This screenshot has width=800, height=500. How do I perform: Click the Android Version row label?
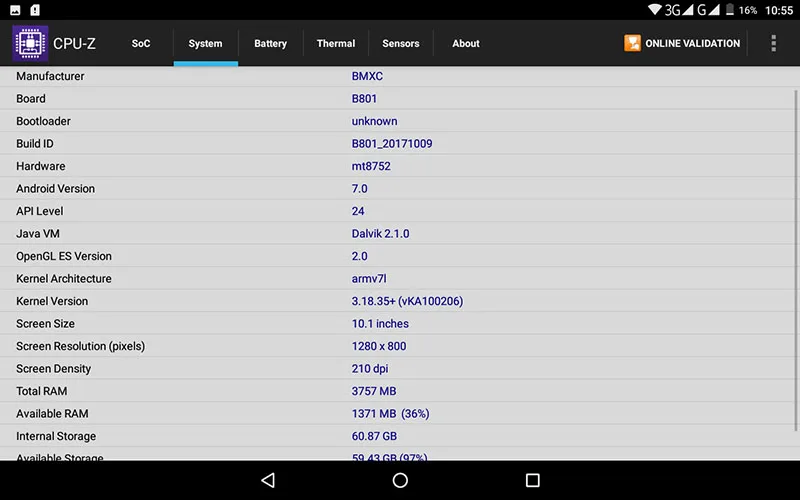pos(56,188)
